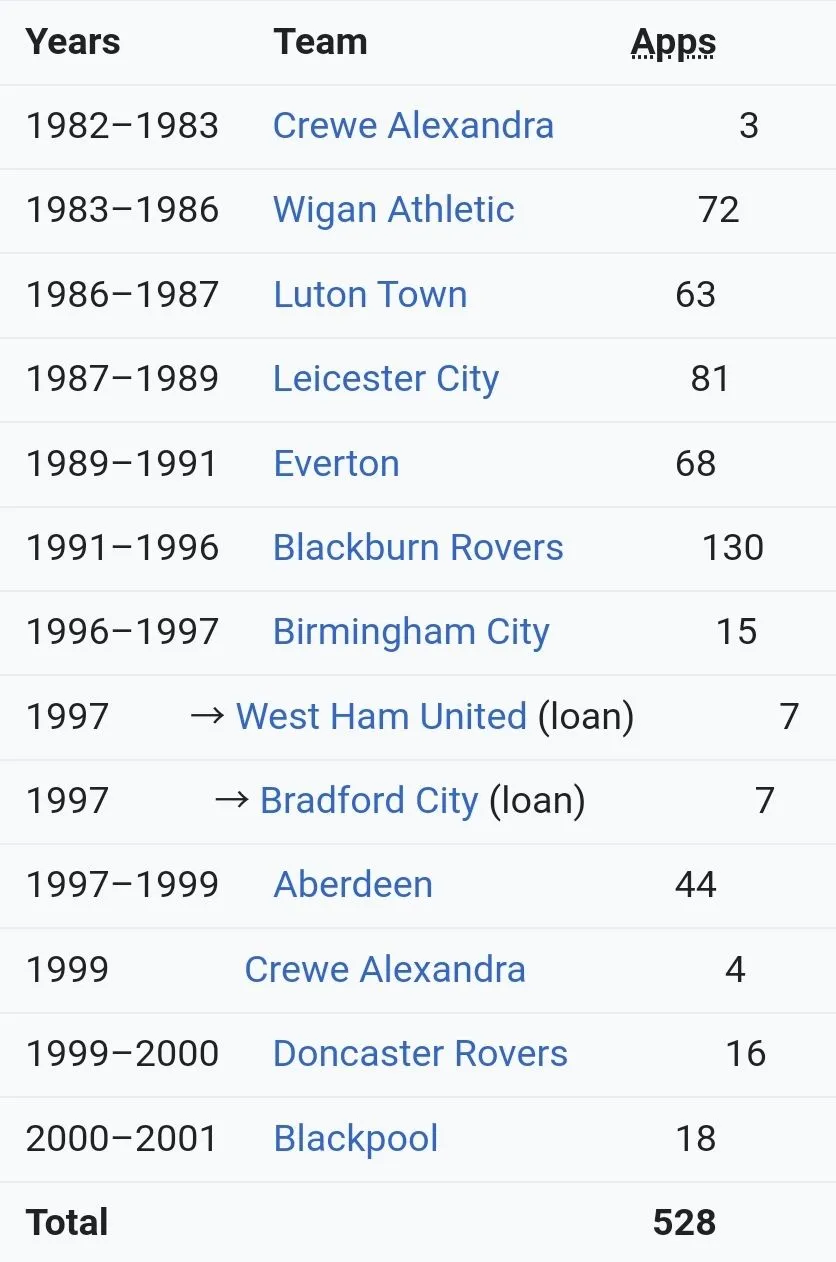The height and width of the screenshot is (1262, 836).
Task: Open the Blackburn Rovers link
Action: pos(418,548)
